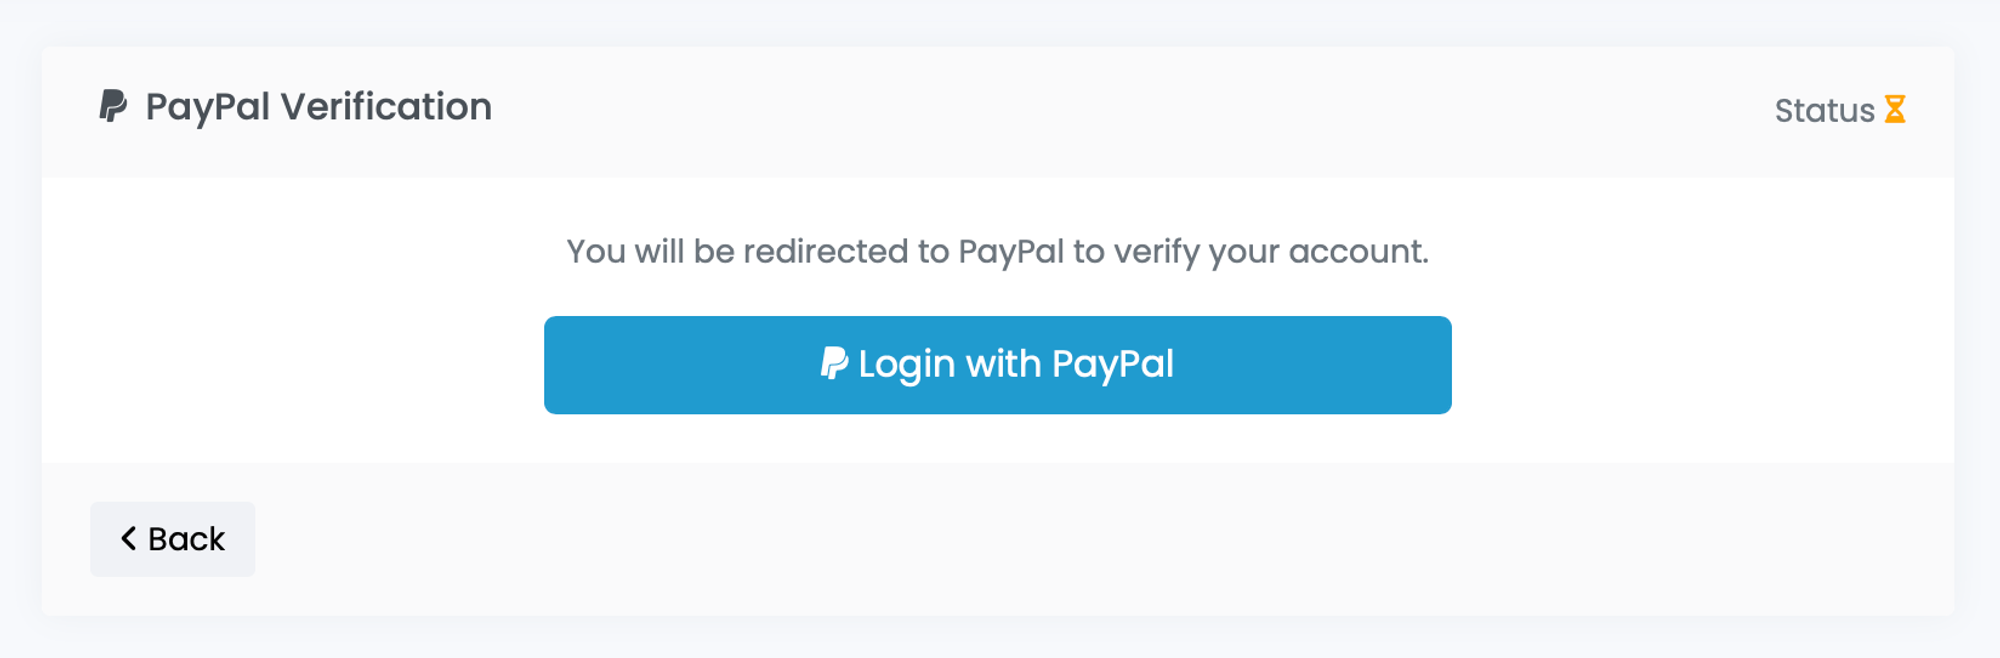The height and width of the screenshot is (658, 2000).
Task: Click the white PayPal icon inside the login button
Action: (x=834, y=364)
